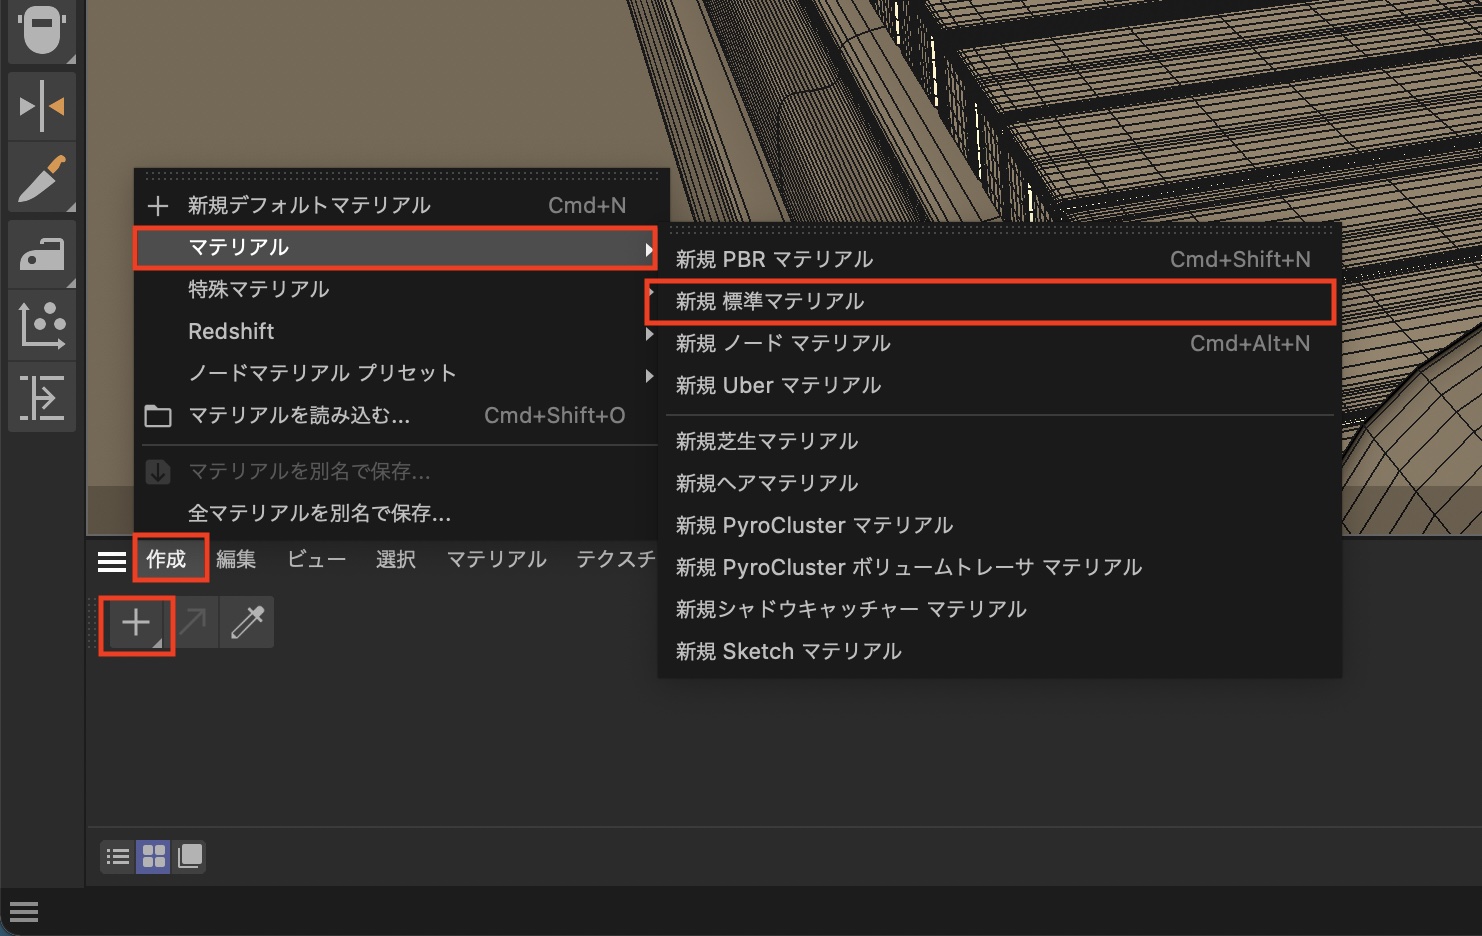
Task: Click the point scatter axis tool icon
Action: pos(41,325)
